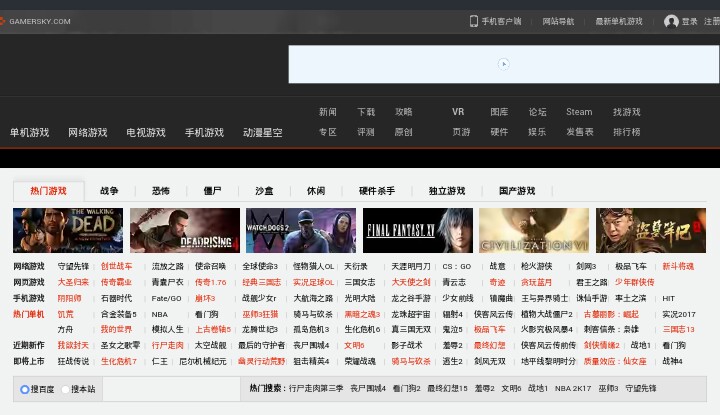Screen dimensions: 720x415
Task: Open the 图库 navigation link
Action: 499,112
